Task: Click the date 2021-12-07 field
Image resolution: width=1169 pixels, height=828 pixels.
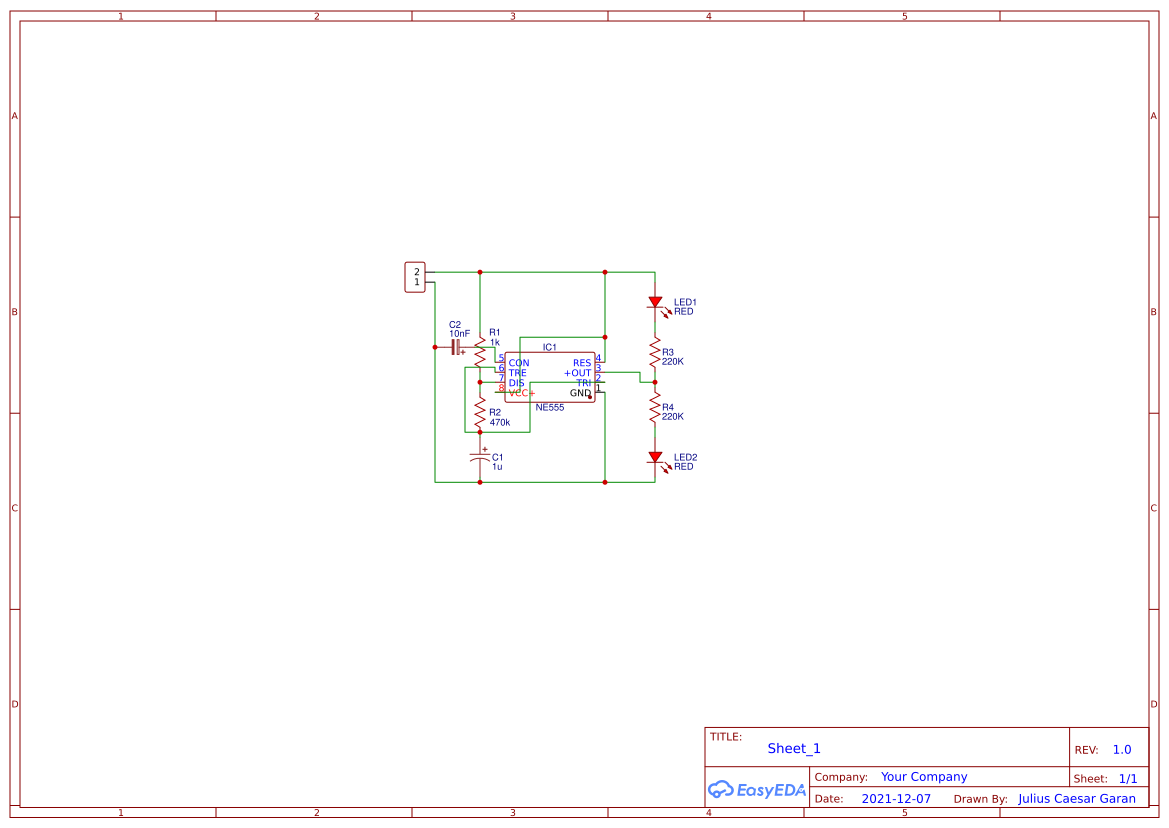Action: pyautogui.click(x=897, y=798)
